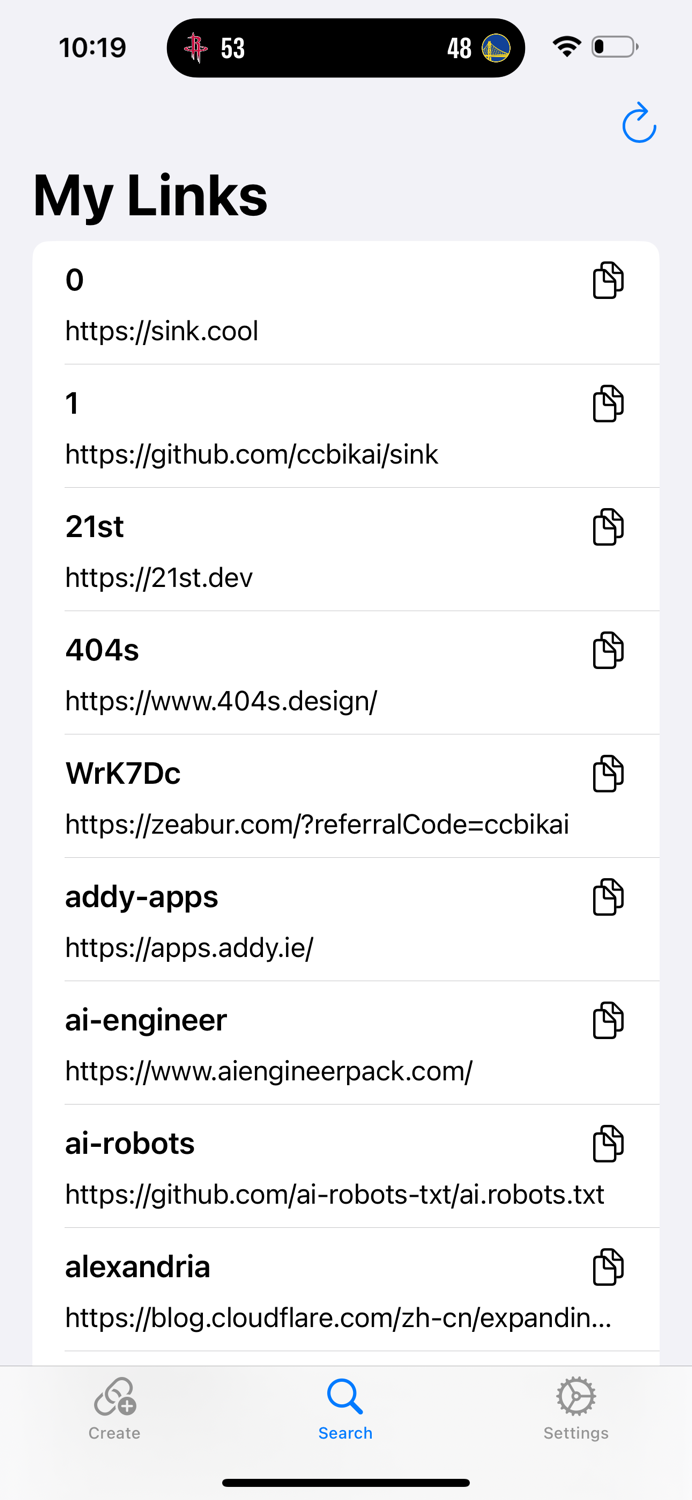Image resolution: width=692 pixels, height=1500 pixels.
Task: Tap the battery indicator in status bar
Action: 611,46
